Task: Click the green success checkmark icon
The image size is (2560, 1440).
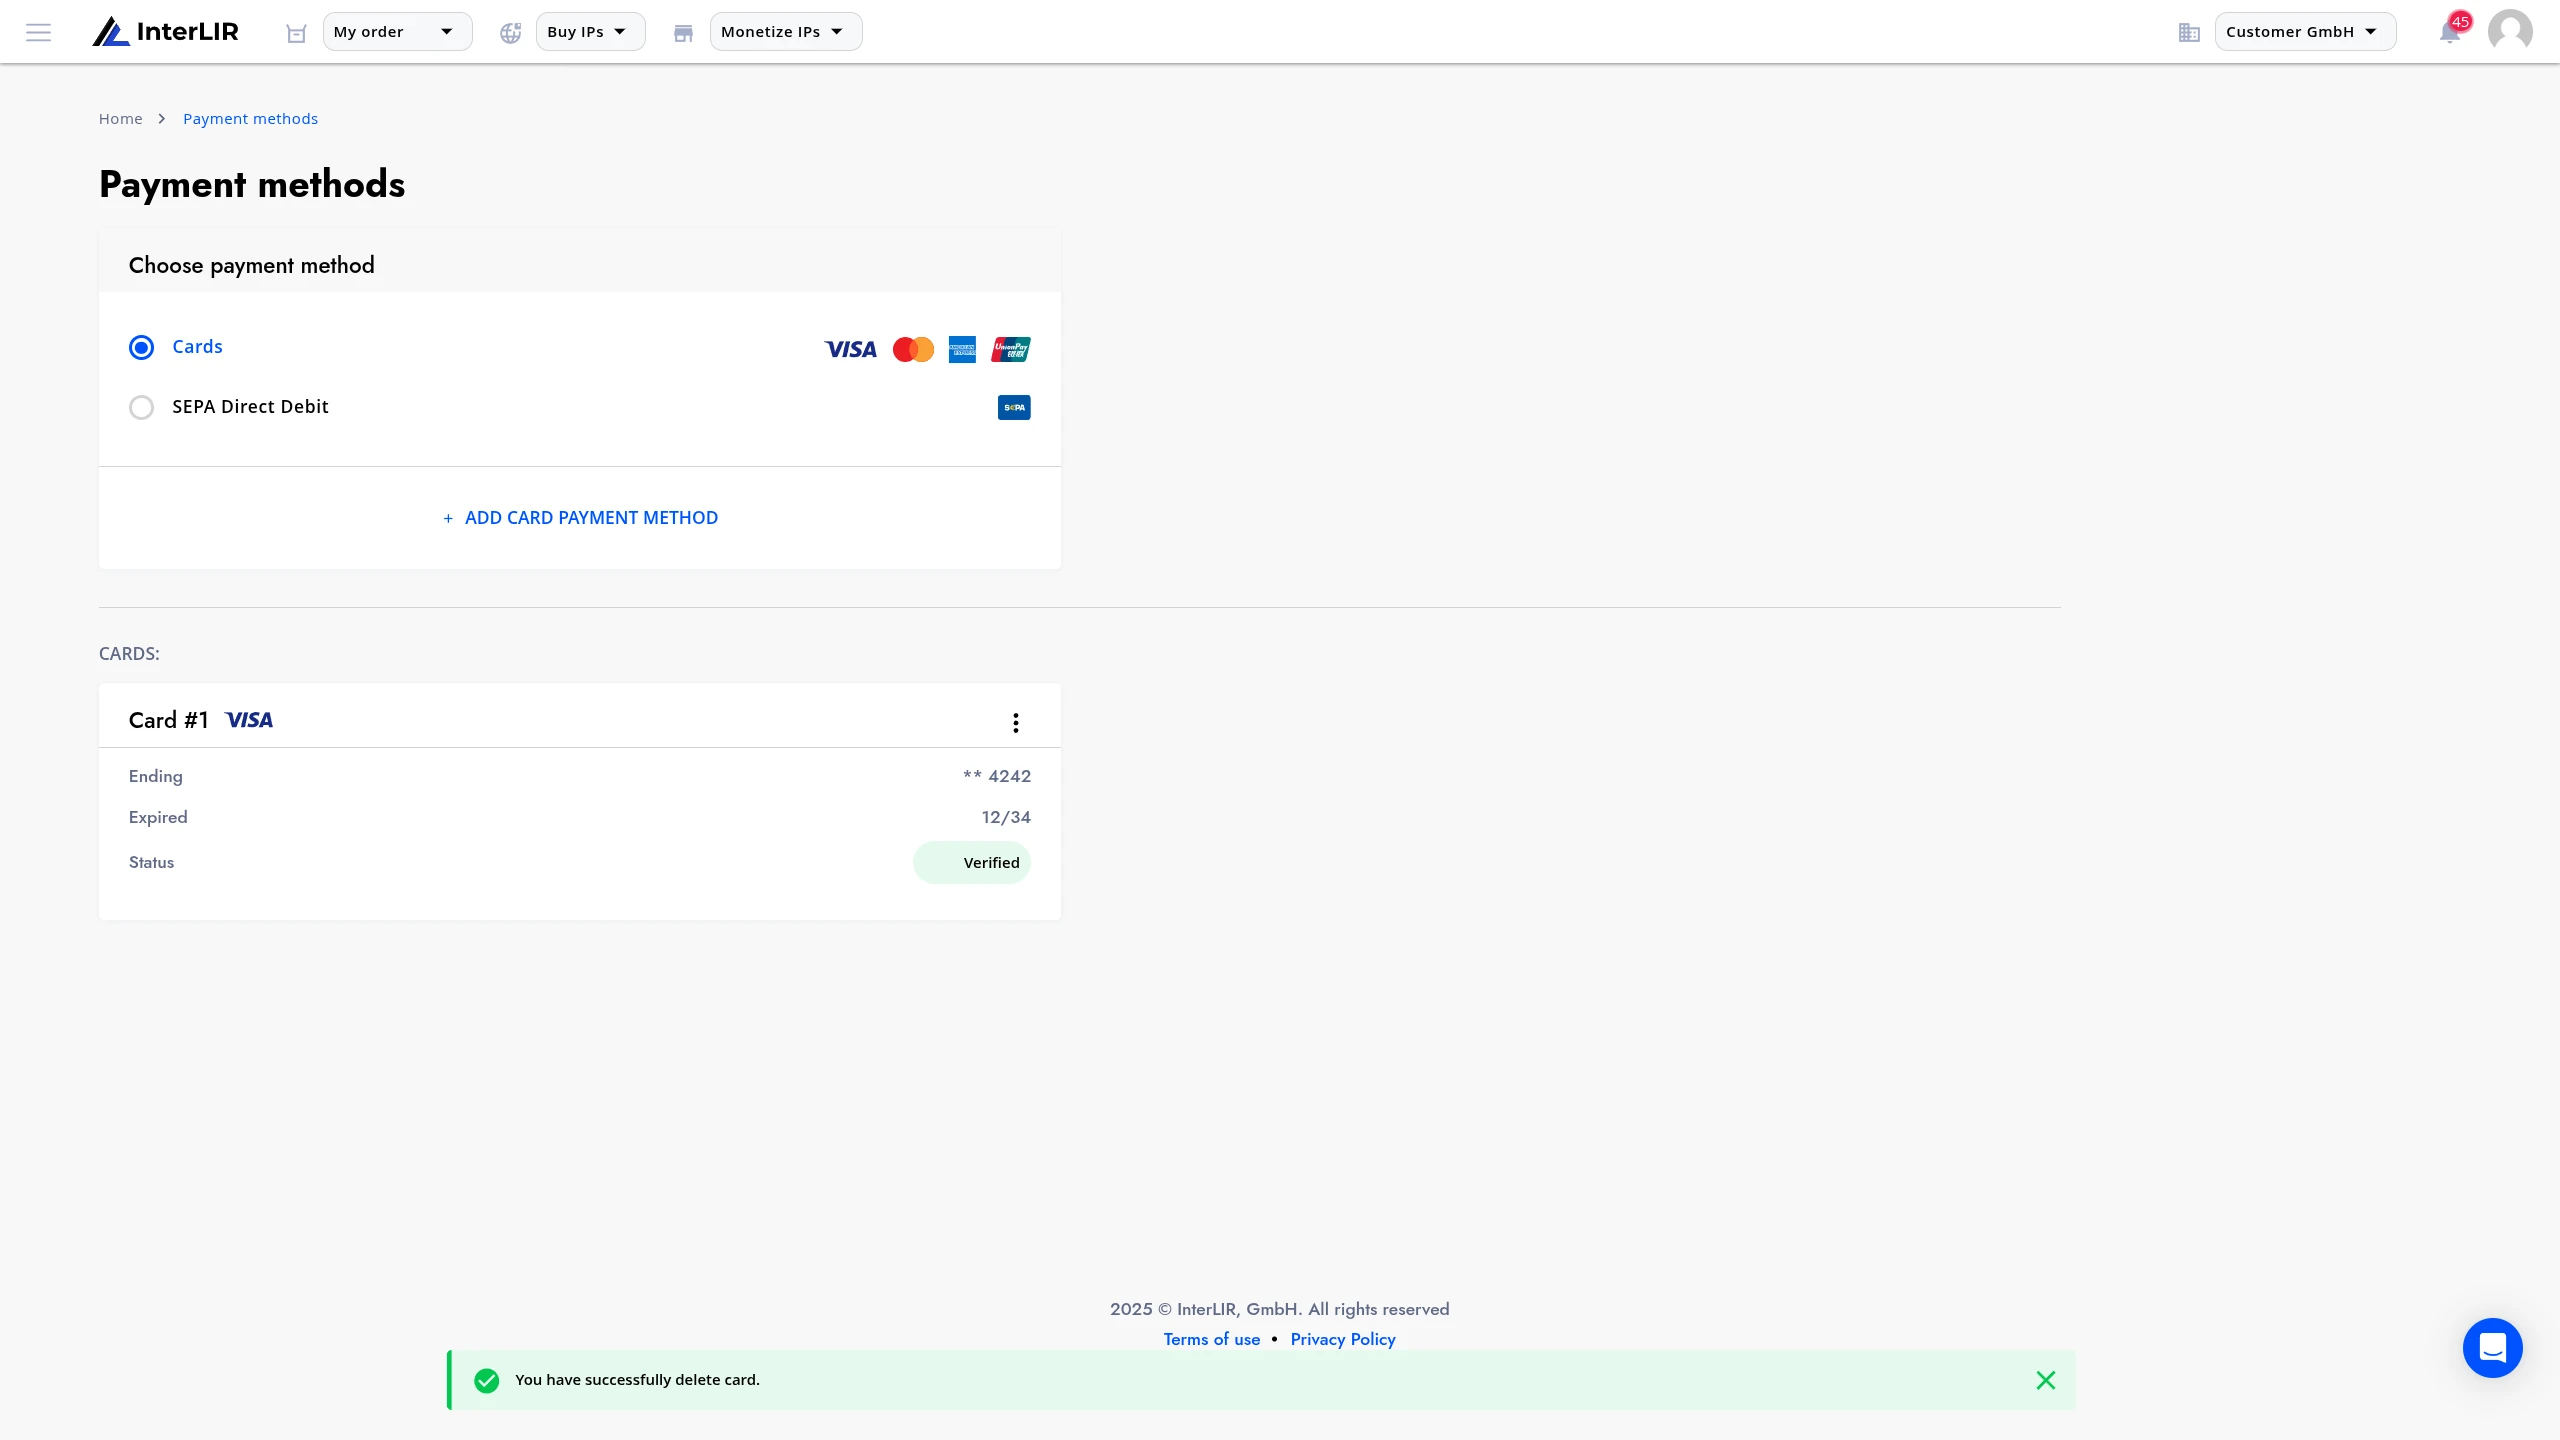Action: (487, 1380)
